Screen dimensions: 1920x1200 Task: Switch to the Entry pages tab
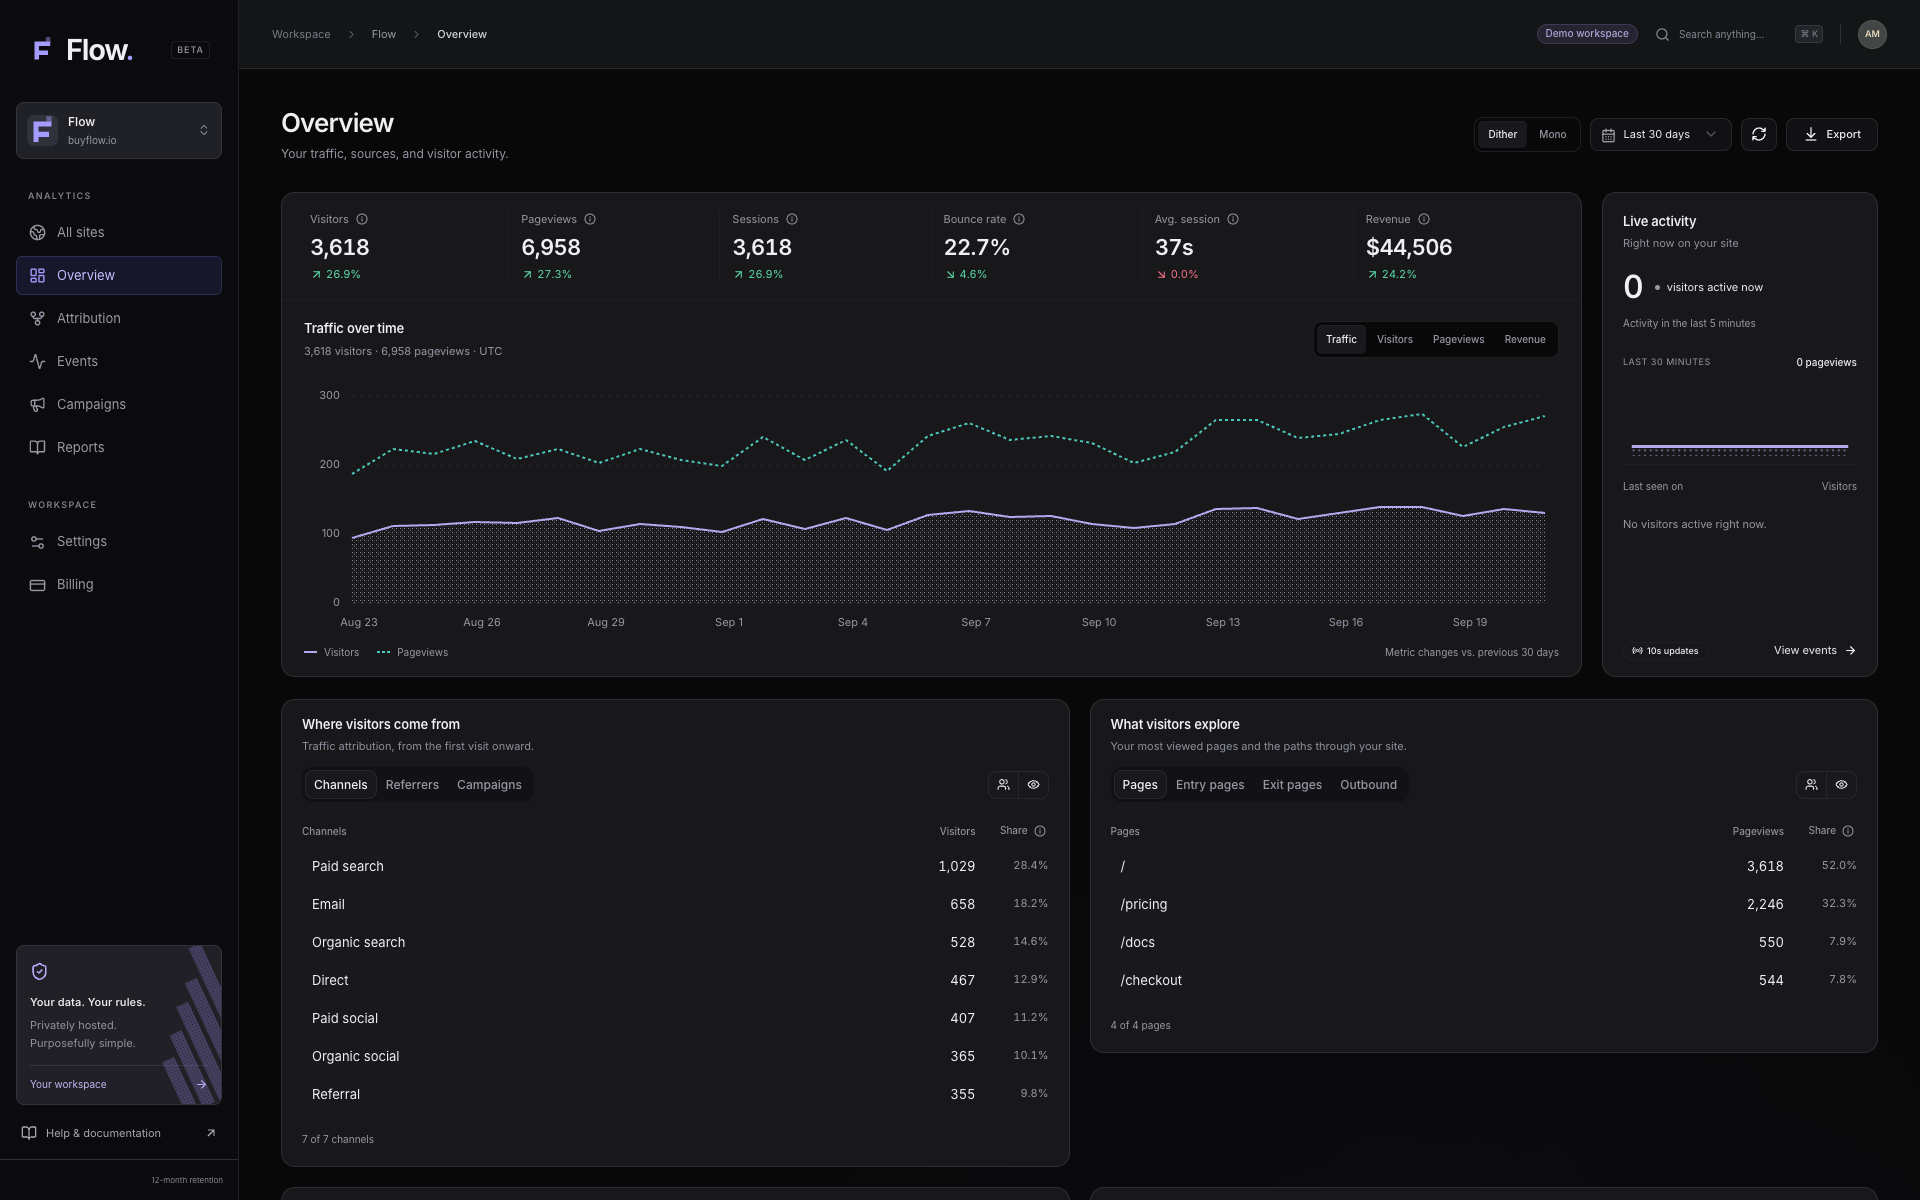tap(1210, 785)
